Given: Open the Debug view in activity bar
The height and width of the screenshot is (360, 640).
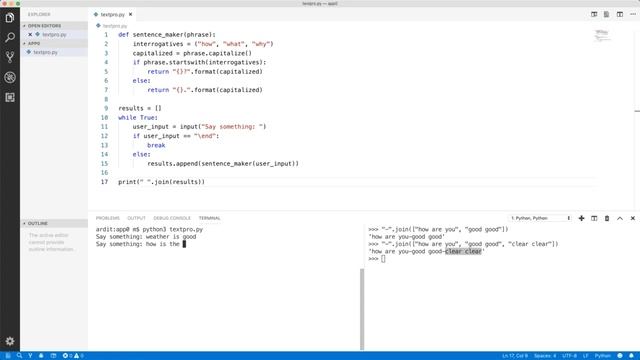Looking at the screenshot, I should point(10,77).
